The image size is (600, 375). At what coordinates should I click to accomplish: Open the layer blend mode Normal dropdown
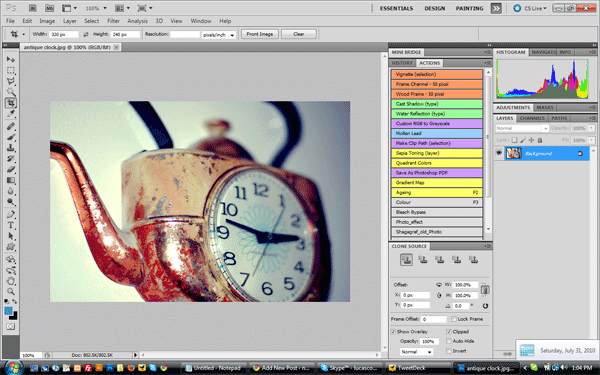point(522,128)
